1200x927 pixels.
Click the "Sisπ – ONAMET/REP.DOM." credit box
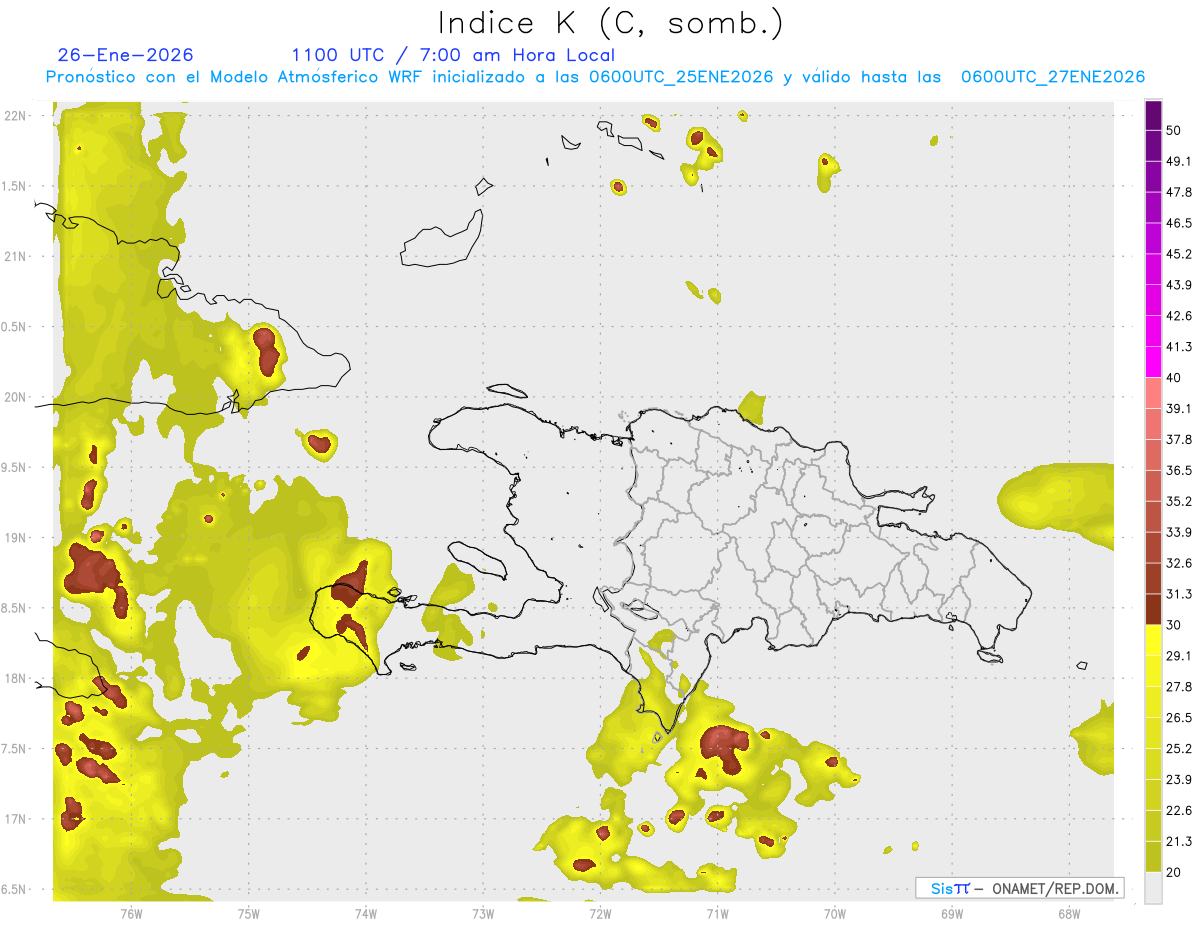point(1020,888)
